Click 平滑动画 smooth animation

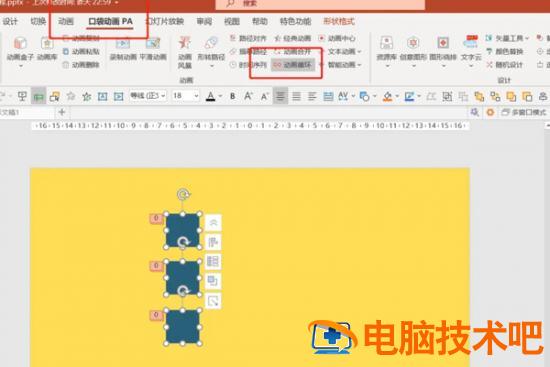pyautogui.click(x=153, y=49)
